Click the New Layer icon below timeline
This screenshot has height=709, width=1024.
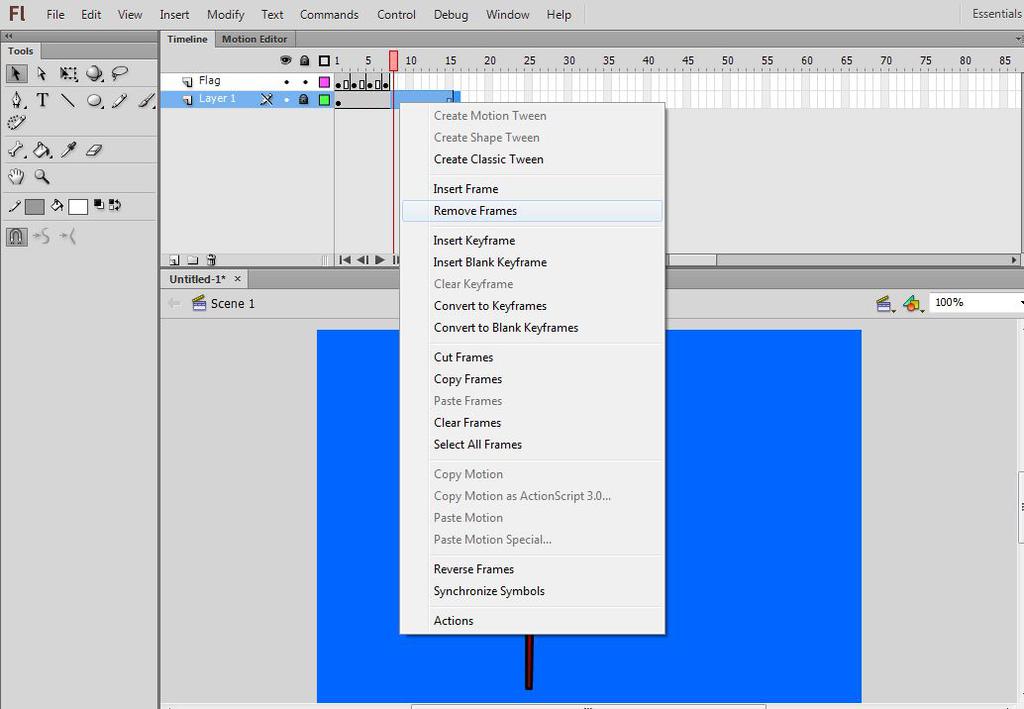[173, 260]
